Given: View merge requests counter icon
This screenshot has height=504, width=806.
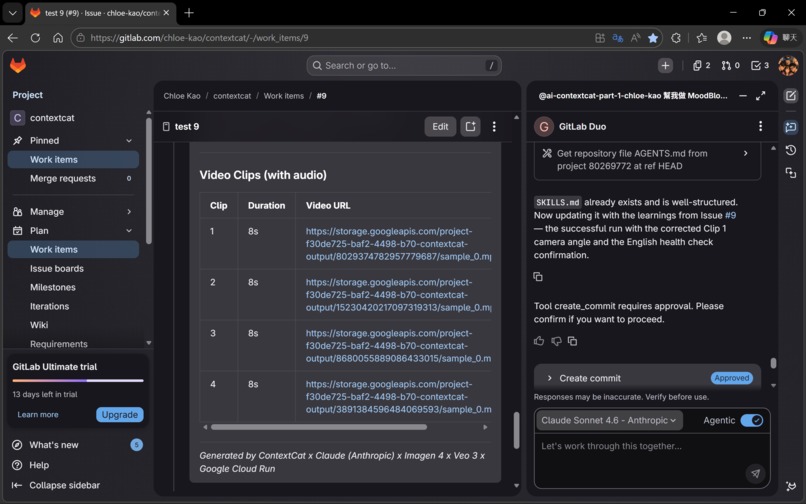Looking at the screenshot, I should pos(730,65).
